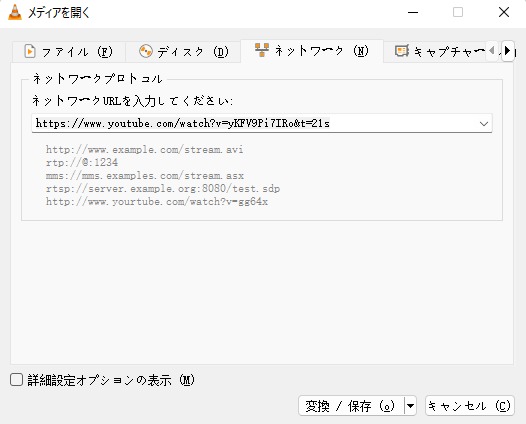526x424 pixels.
Task: Click the capture card icon on キャプチャー tab
Action: point(402,51)
